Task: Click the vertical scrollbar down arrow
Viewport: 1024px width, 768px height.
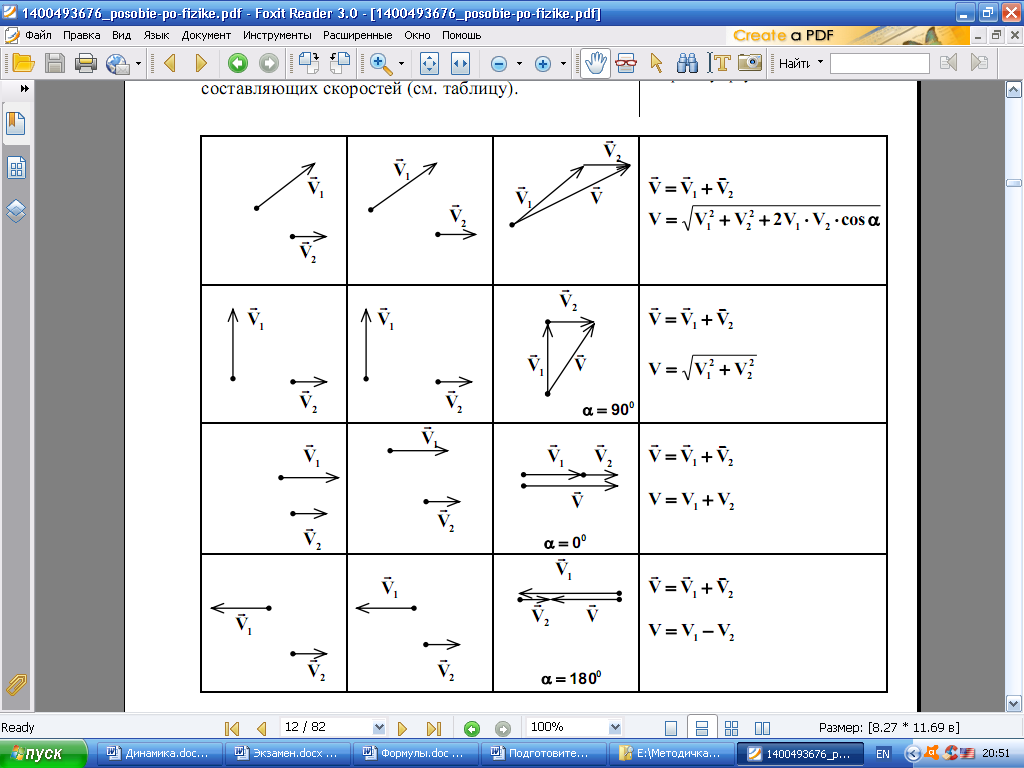Action: click(x=1014, y=703)
